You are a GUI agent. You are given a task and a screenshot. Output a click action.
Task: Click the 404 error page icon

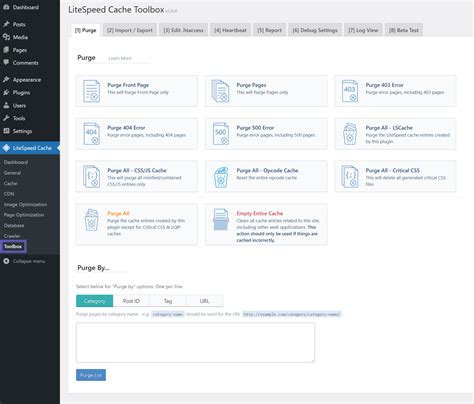91,134
